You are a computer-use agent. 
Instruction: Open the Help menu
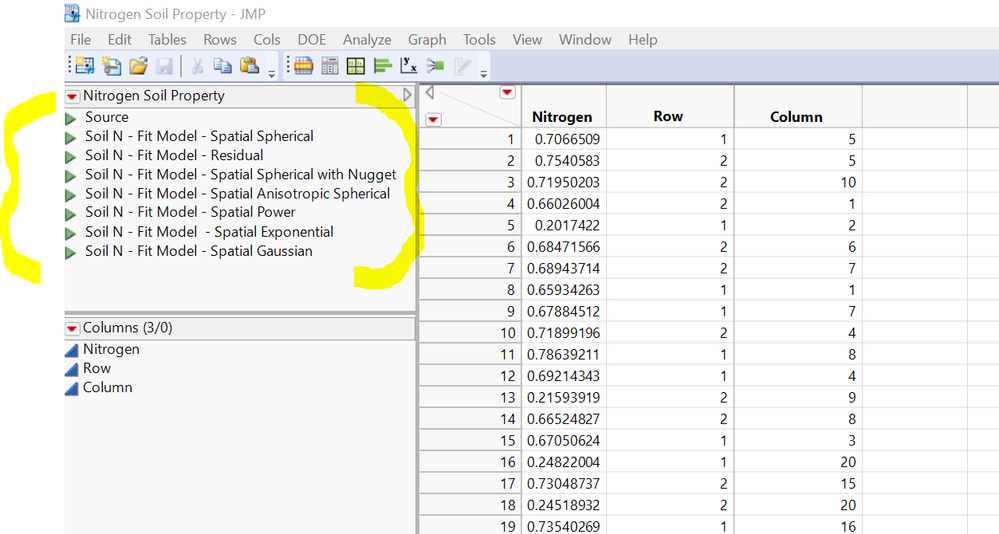[x=642, y=40]
